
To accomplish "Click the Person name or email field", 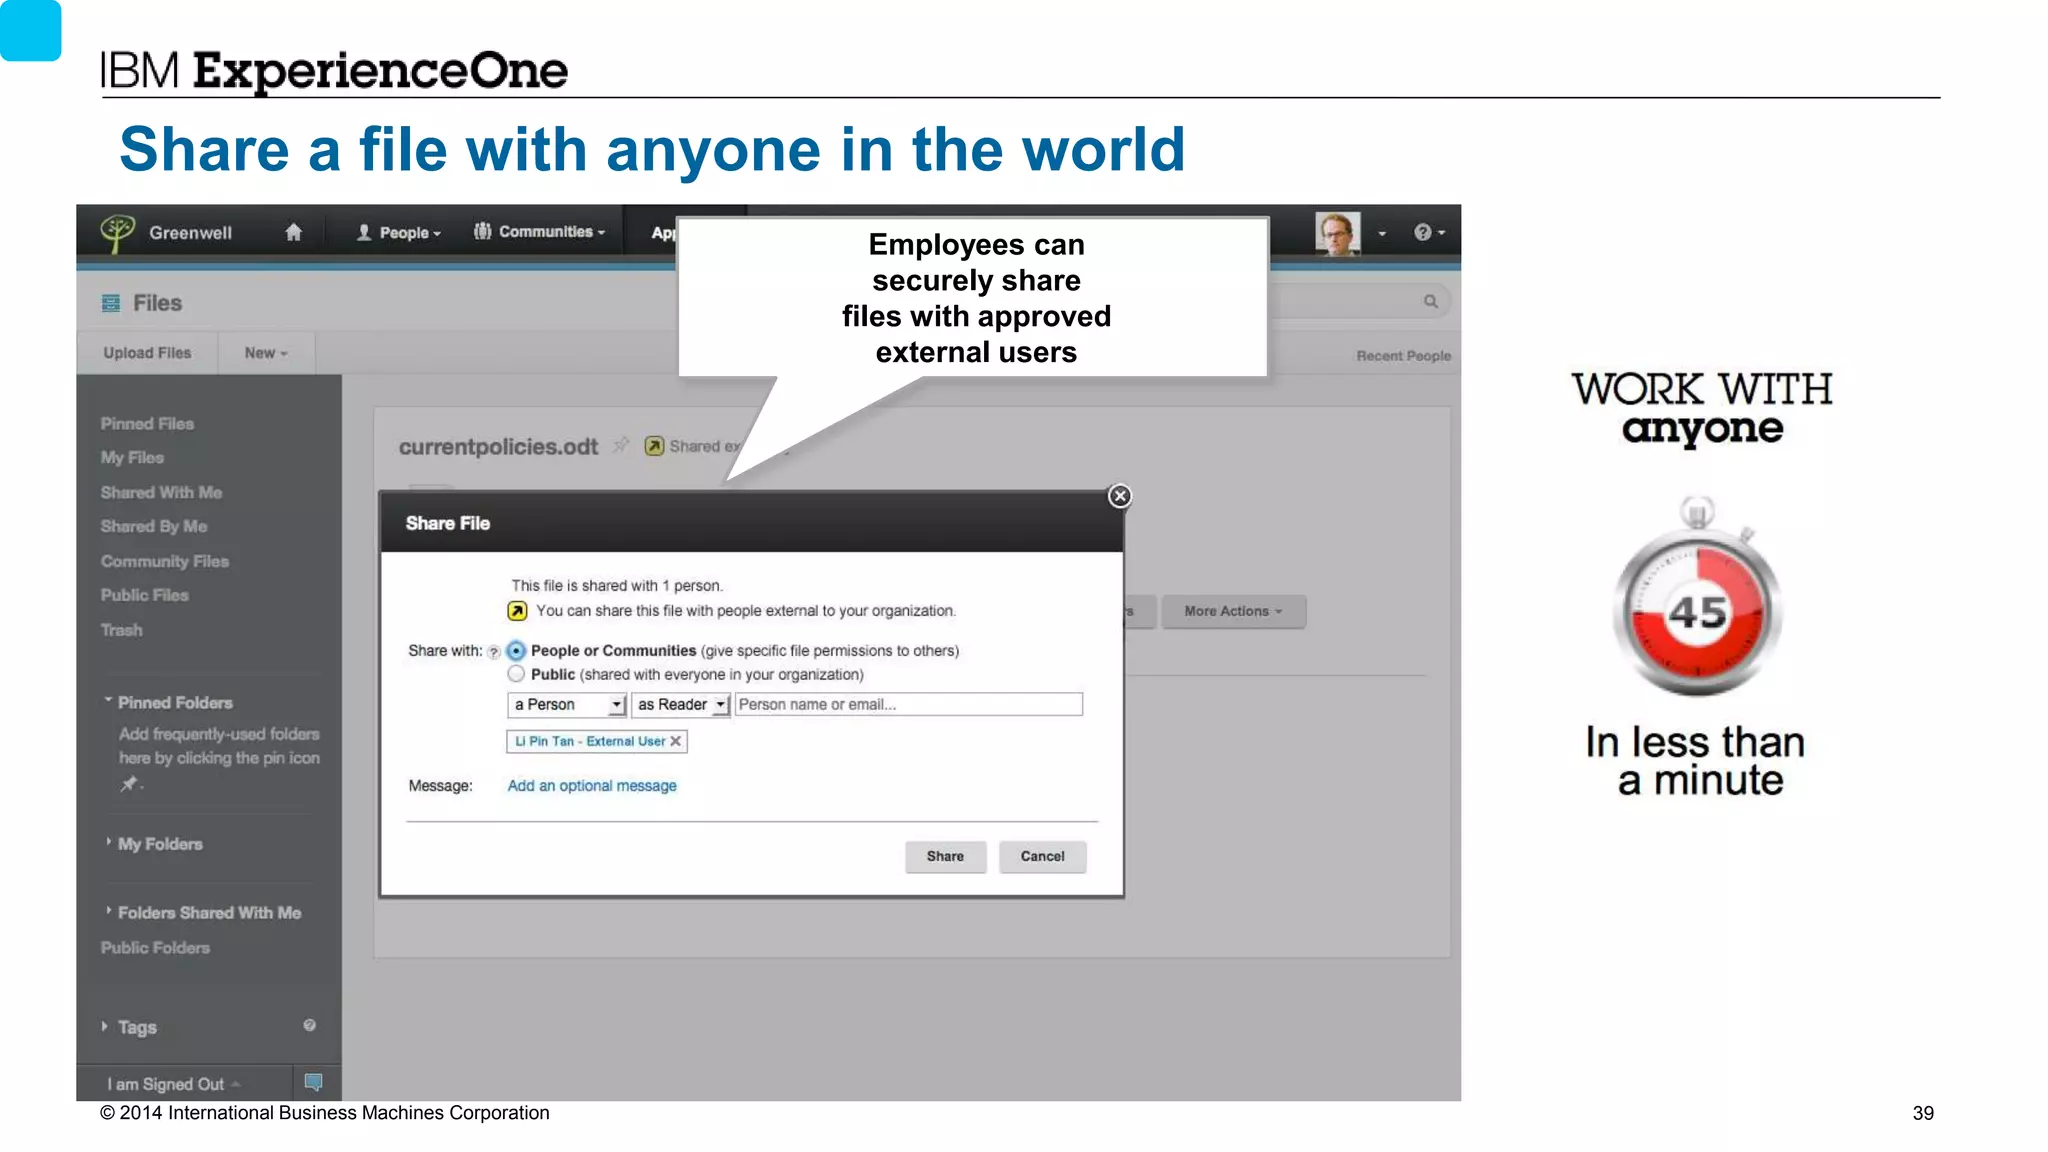I will click(909, 705).
